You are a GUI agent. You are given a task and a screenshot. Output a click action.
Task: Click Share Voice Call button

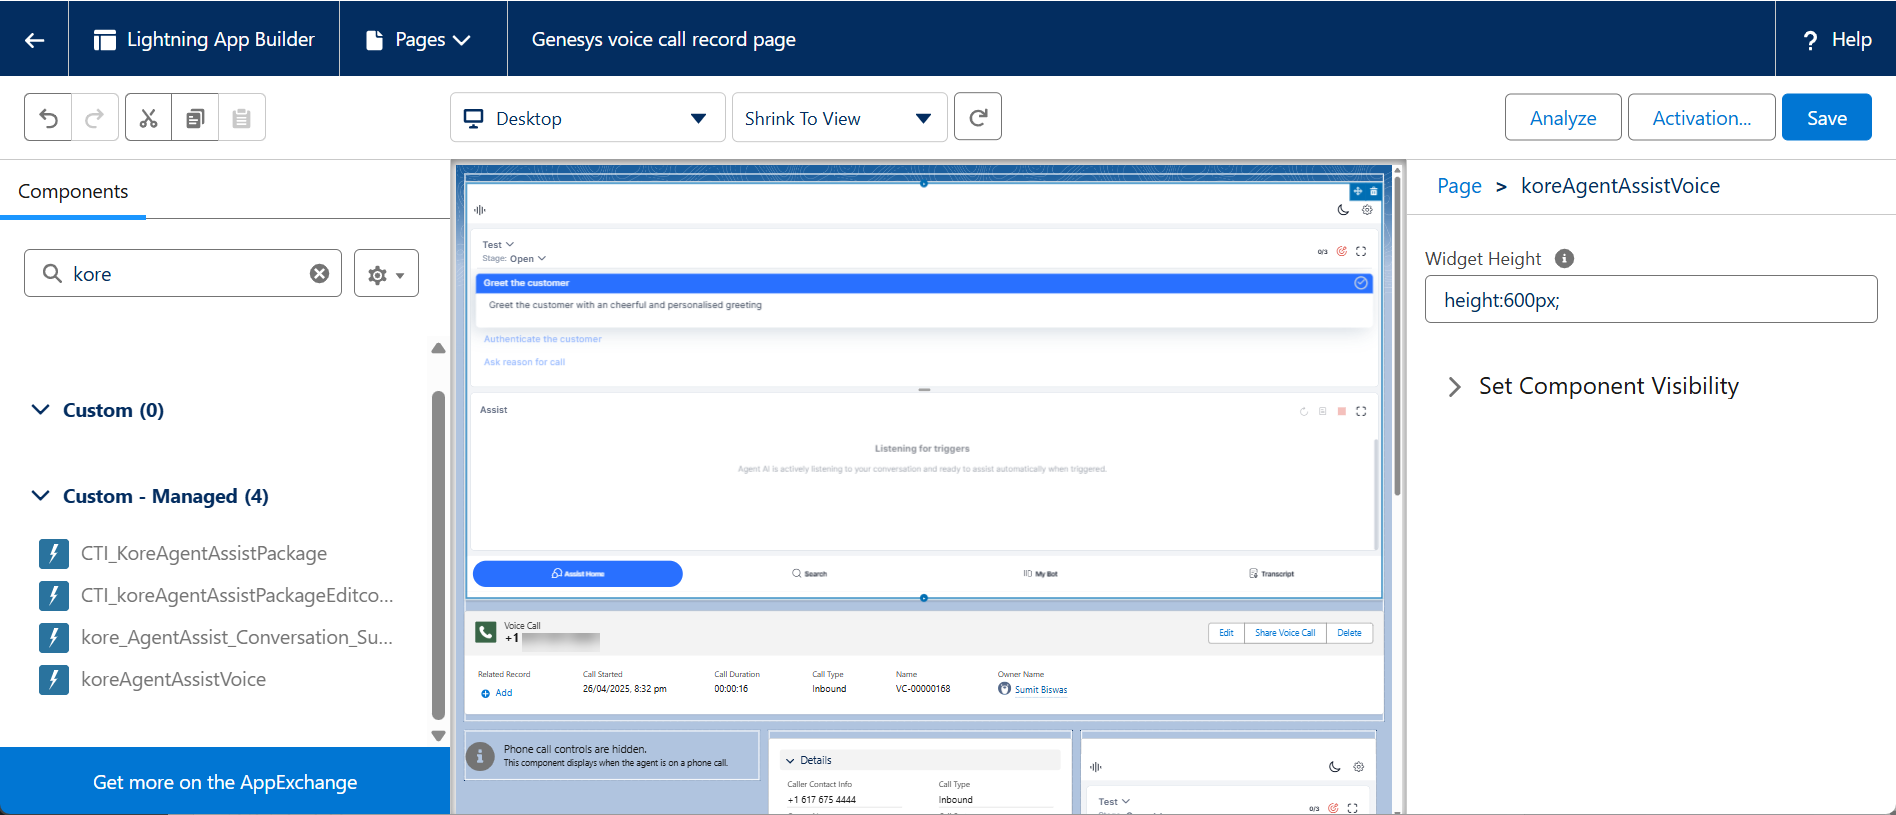1285,633
